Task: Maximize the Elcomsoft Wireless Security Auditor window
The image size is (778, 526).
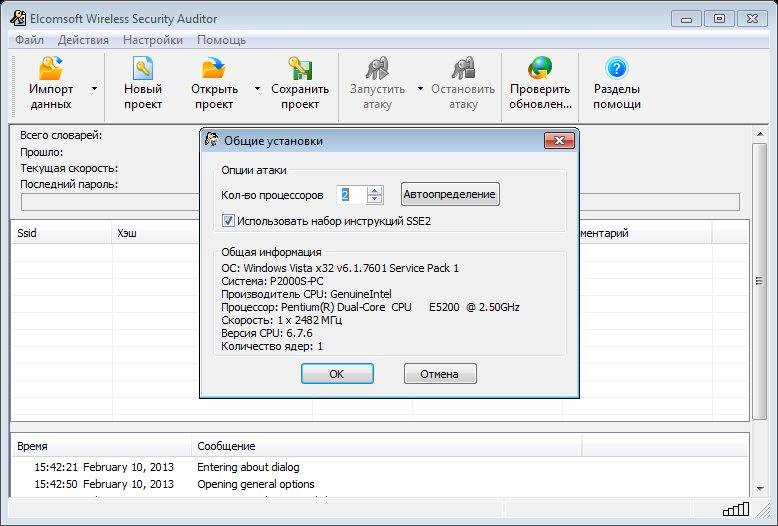Action: [x=719, y=19]
